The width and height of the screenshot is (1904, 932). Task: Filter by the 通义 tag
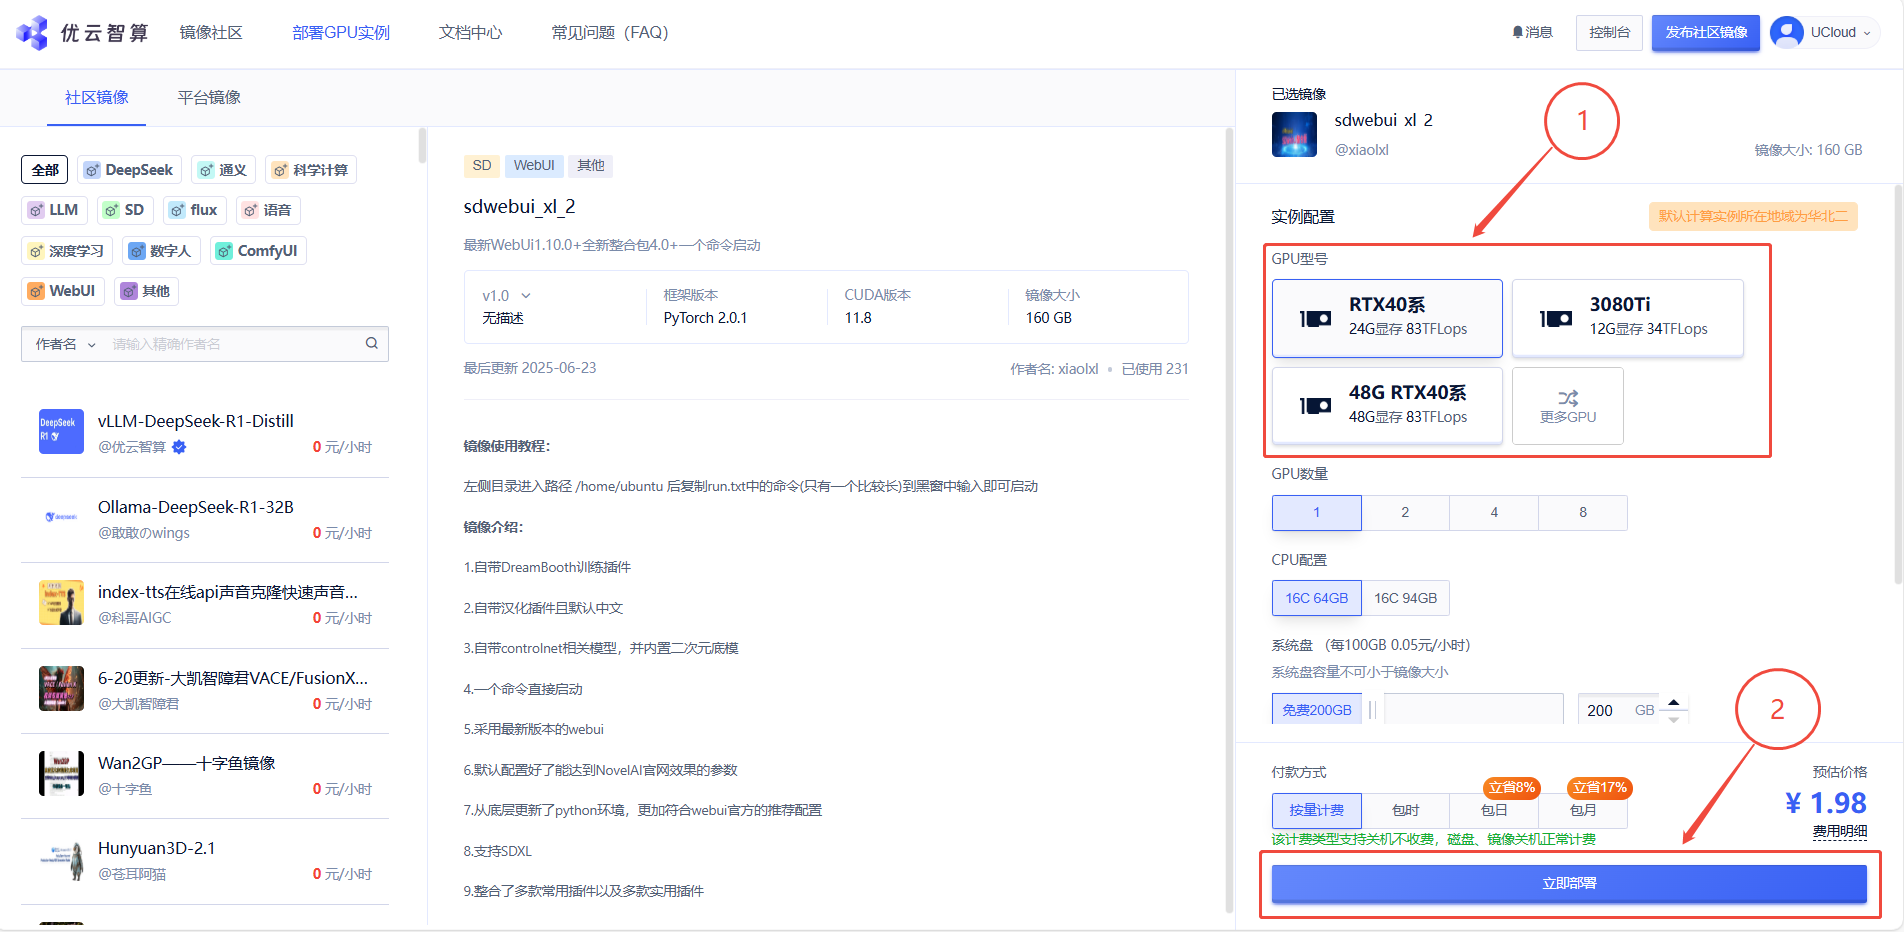point(223,170)
